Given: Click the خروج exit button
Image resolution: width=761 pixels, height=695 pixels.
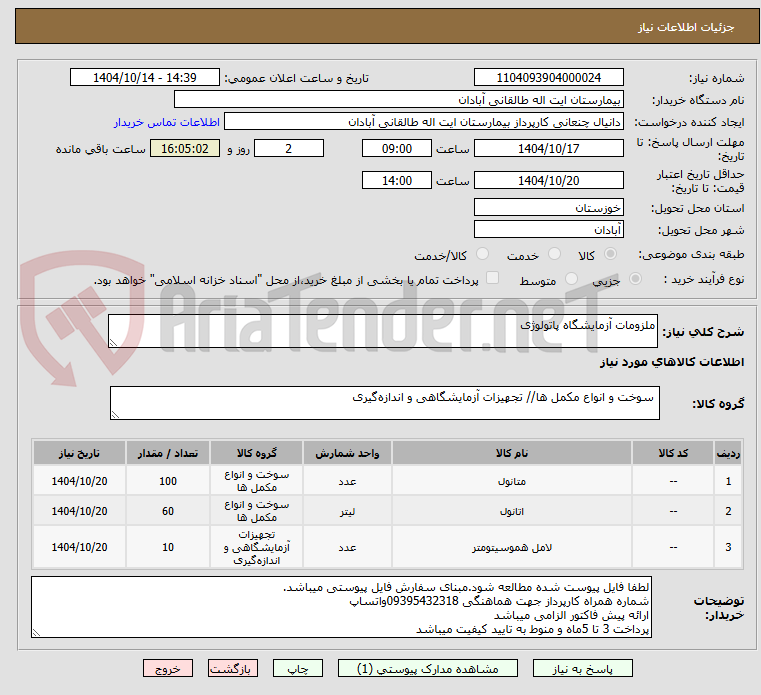Looking at the screenshot, I should (x=167, y=668).
